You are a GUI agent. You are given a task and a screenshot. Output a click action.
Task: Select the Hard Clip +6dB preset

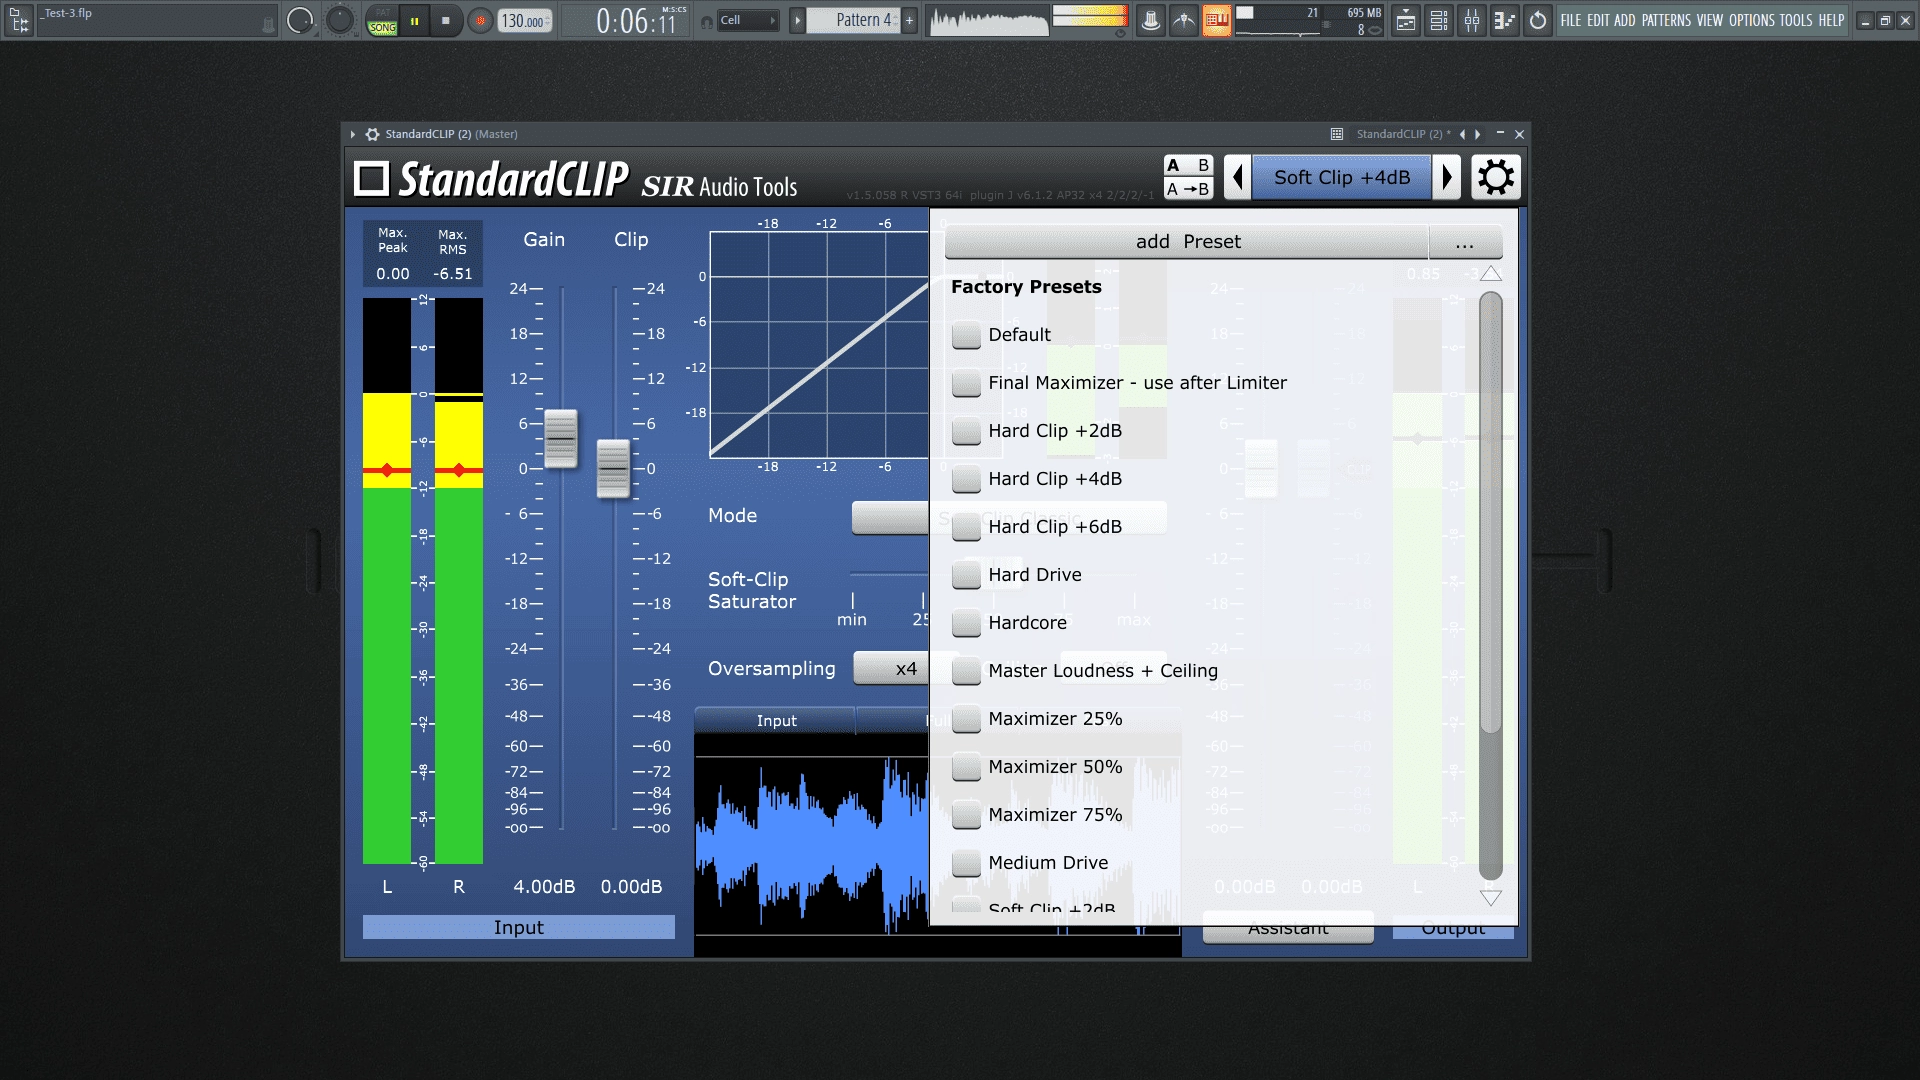[1037, 527]
